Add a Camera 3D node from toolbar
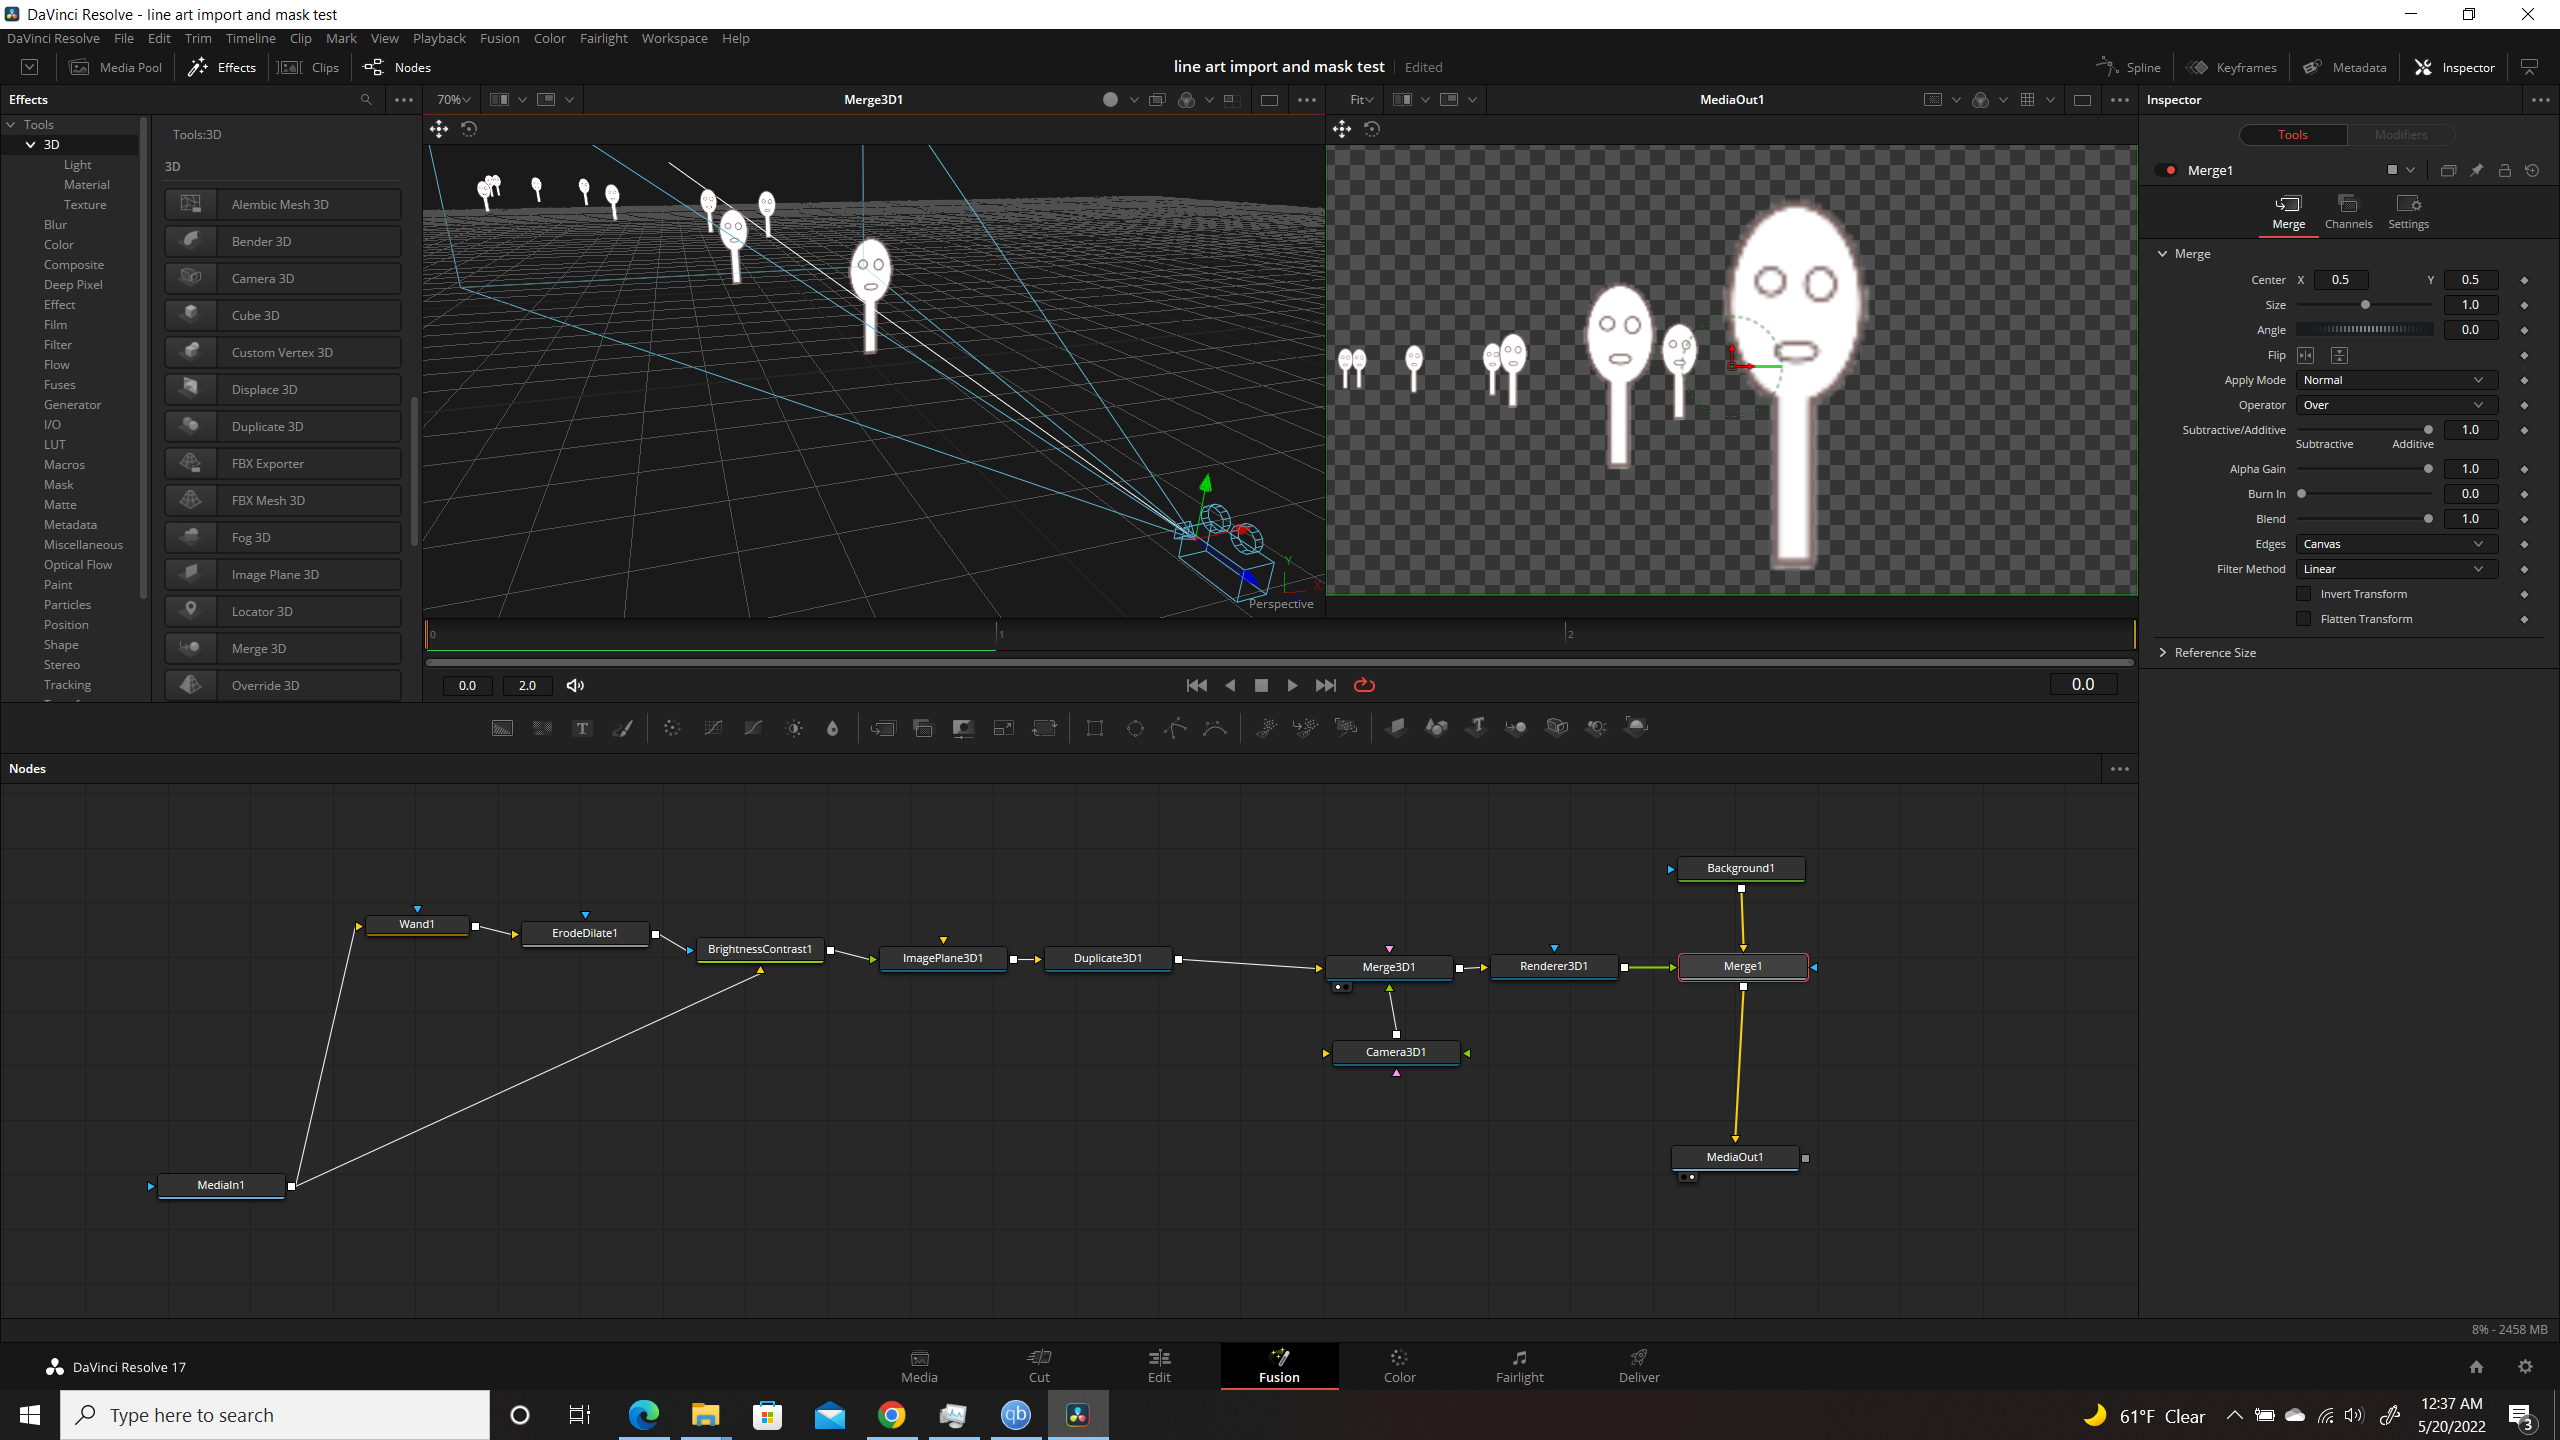This screenshot has height=1440, width=2560. 1556,728
